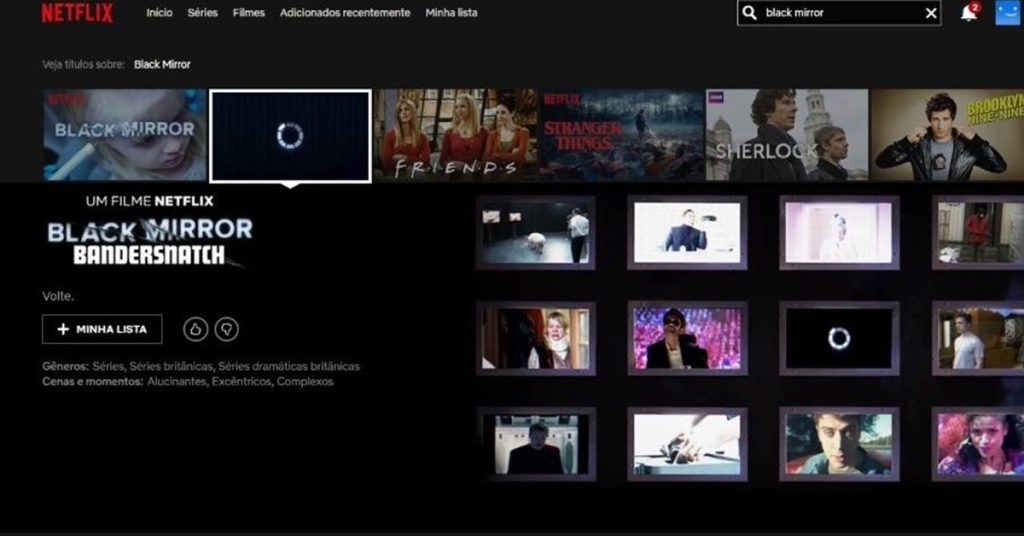Click the Alucinantes tag link
Screen dimensions: 1024x536
(176, 381)
